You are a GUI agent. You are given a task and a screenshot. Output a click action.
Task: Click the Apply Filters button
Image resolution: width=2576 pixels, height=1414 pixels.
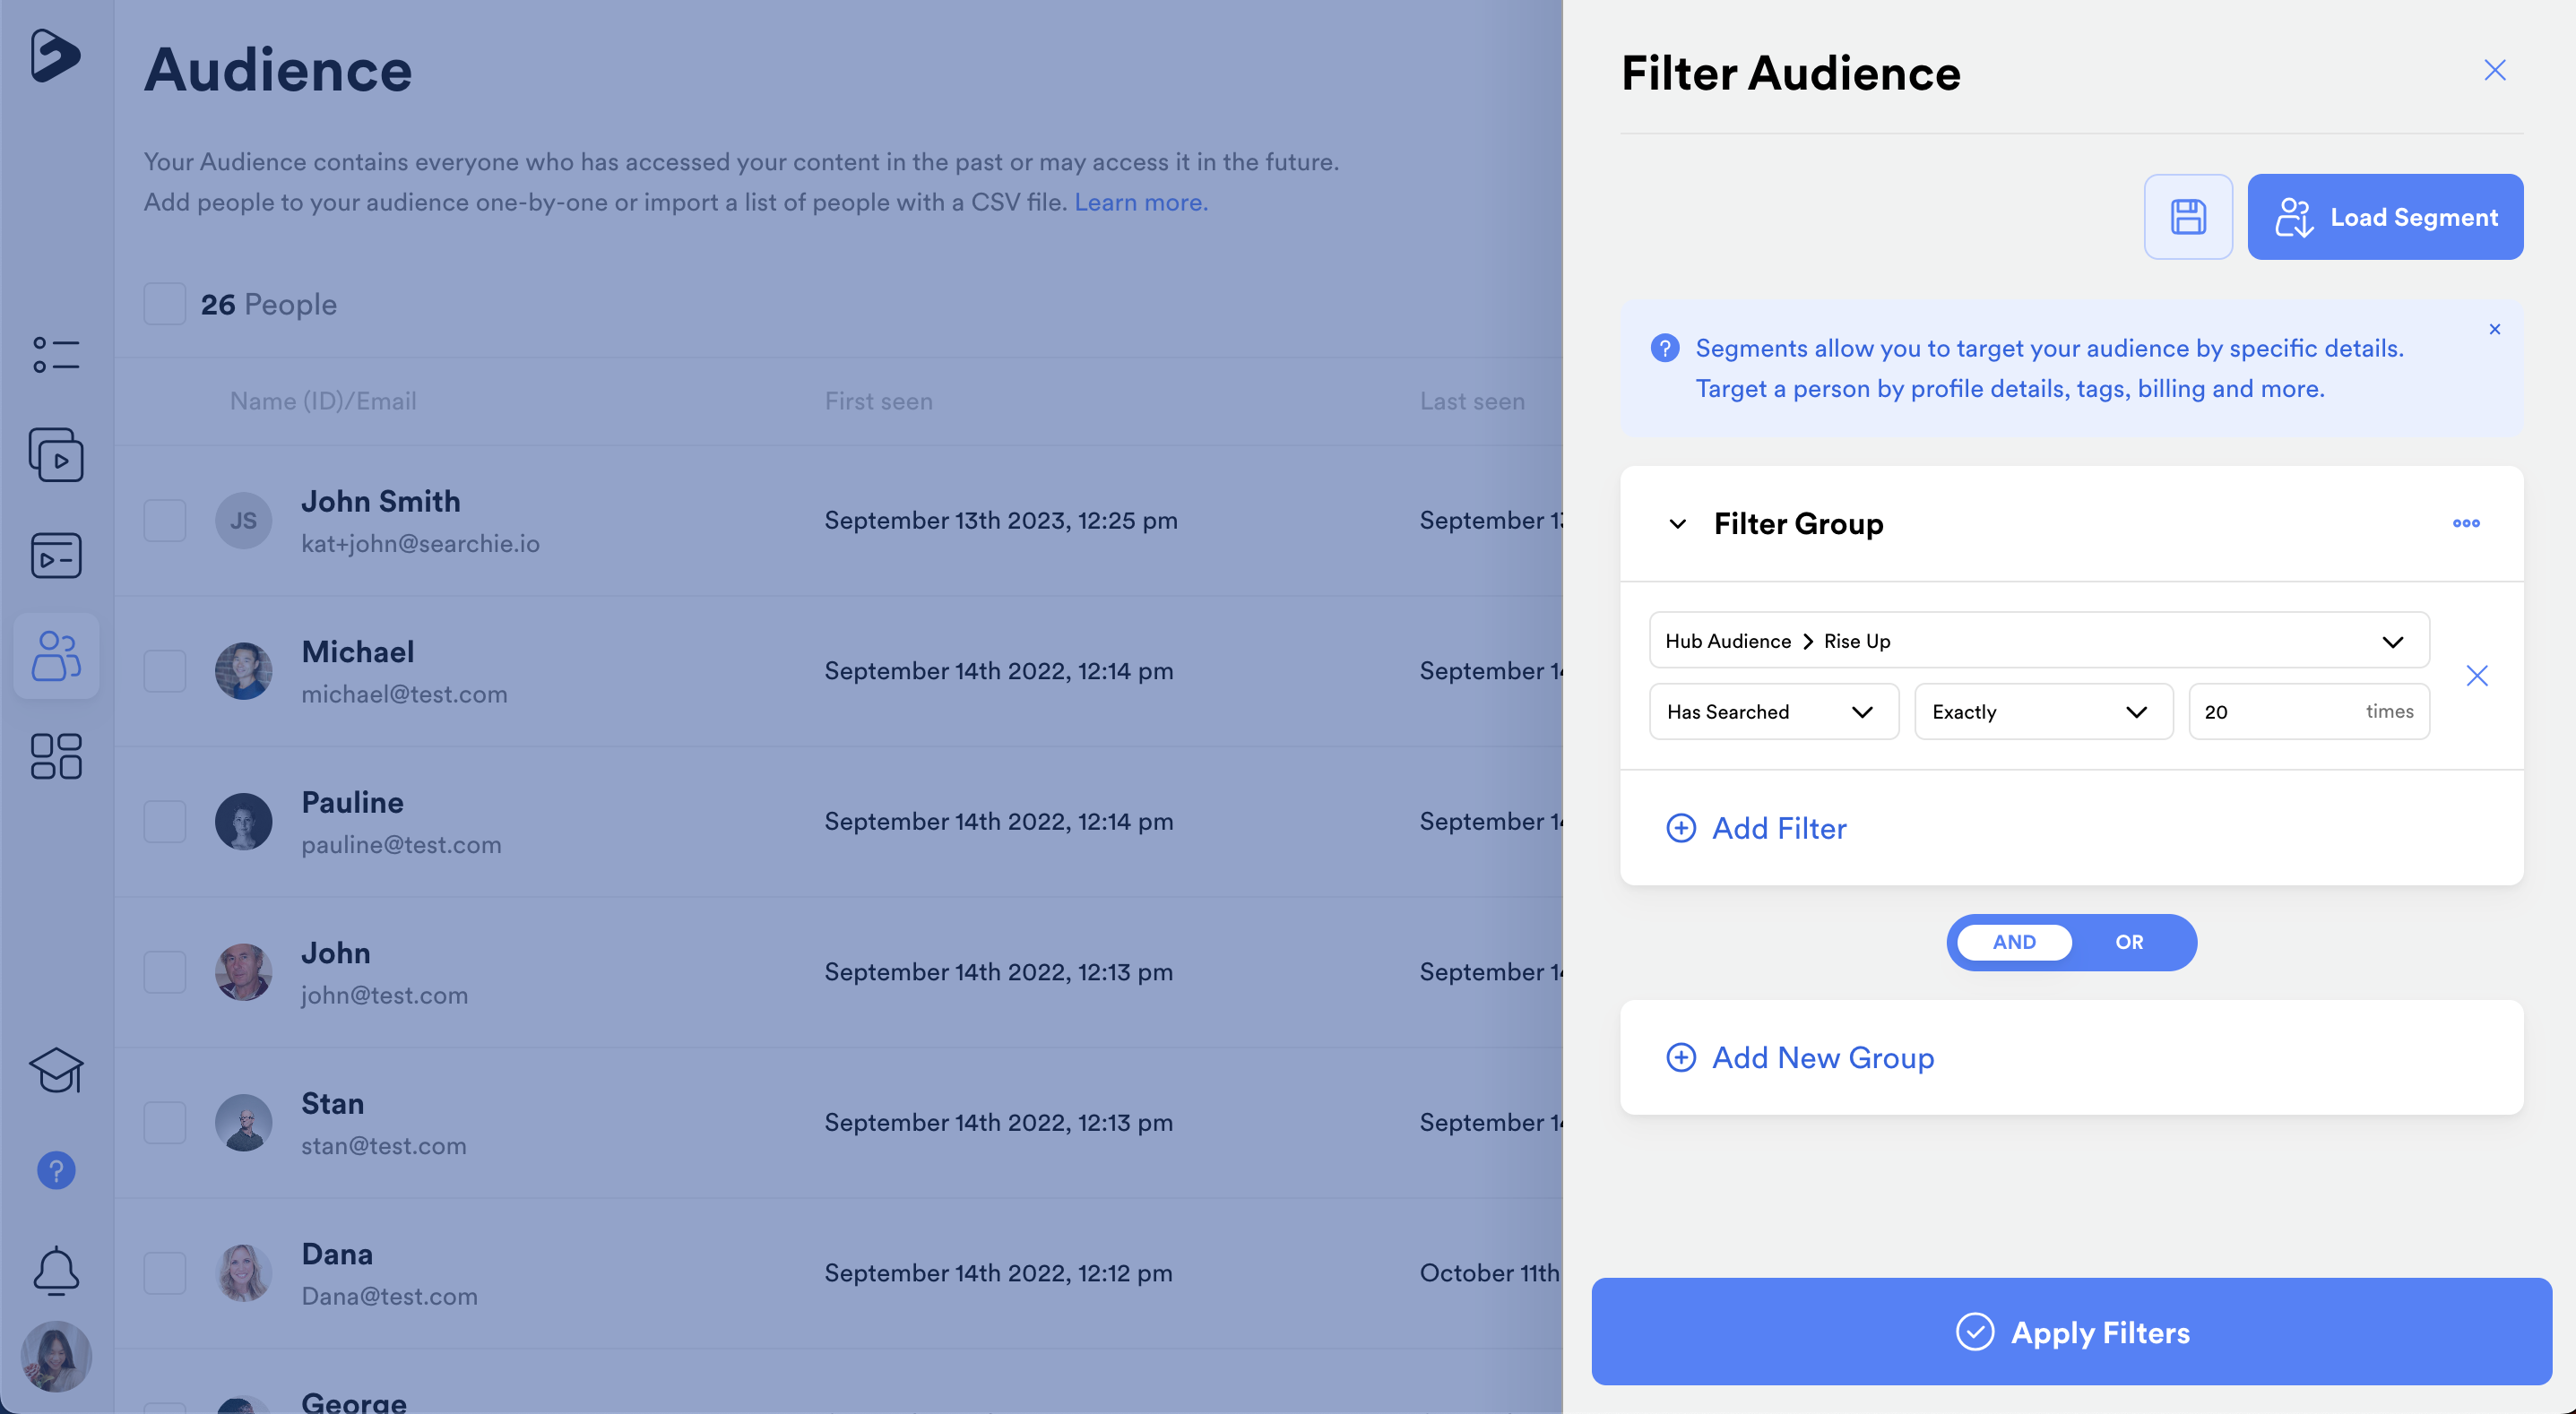pyautogui.click(x=2071, y=1332)
